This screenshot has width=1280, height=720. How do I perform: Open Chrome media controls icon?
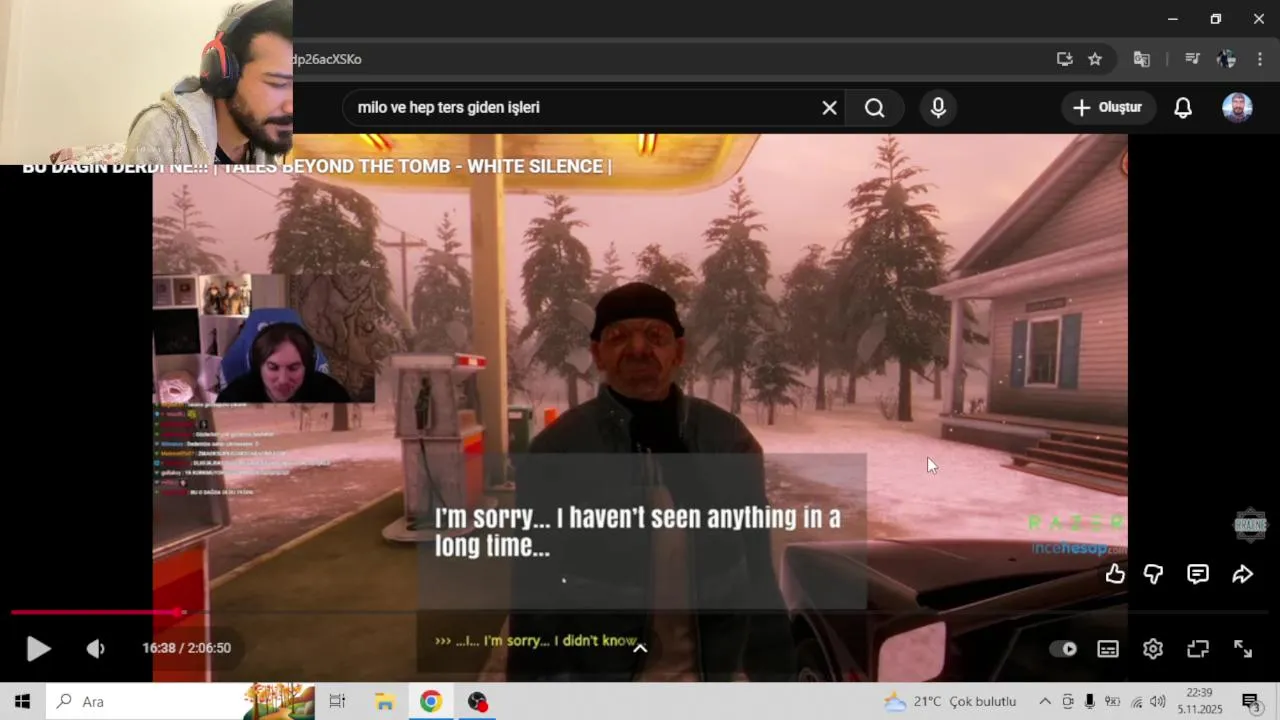[1192, 59]
